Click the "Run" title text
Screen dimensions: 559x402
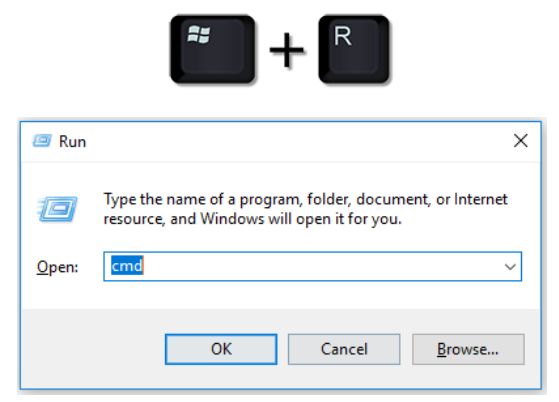[x=72, y=141]
